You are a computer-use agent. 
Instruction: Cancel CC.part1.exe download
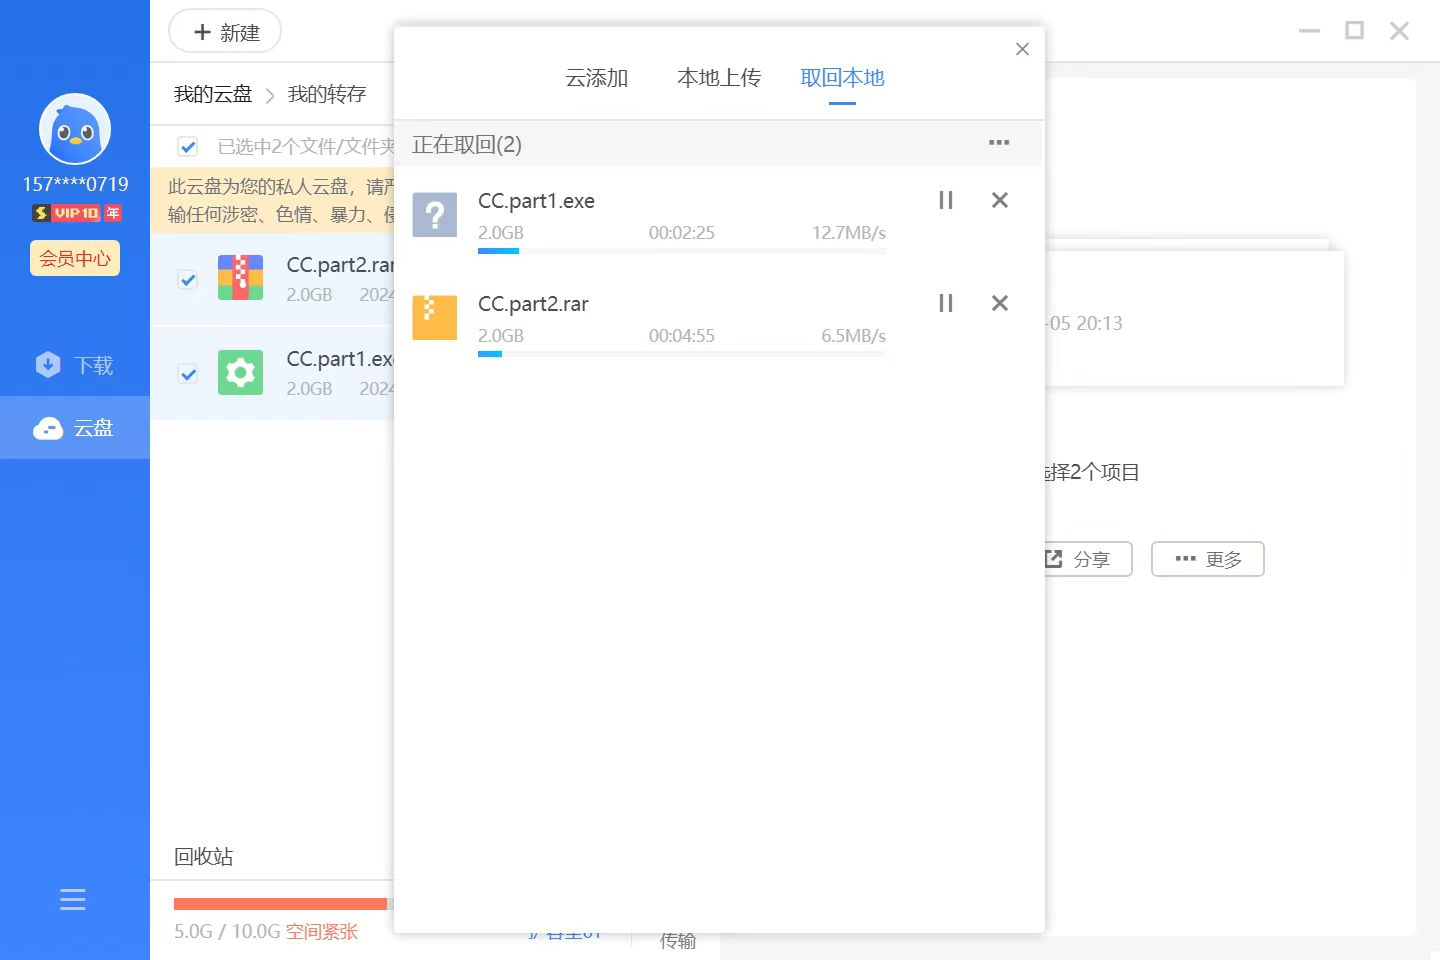pos(999,200)
